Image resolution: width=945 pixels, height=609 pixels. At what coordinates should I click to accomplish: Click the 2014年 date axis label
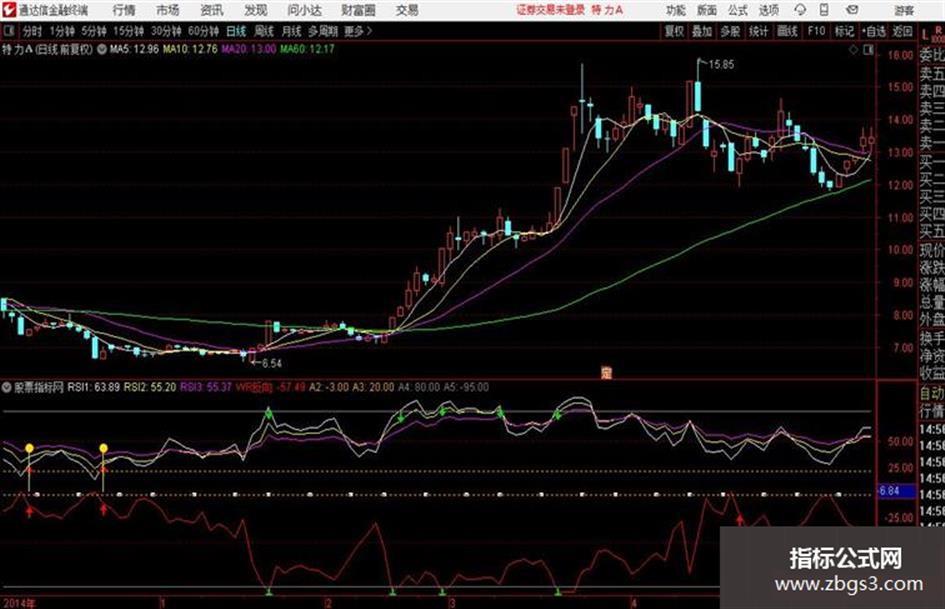pos(19,603)
